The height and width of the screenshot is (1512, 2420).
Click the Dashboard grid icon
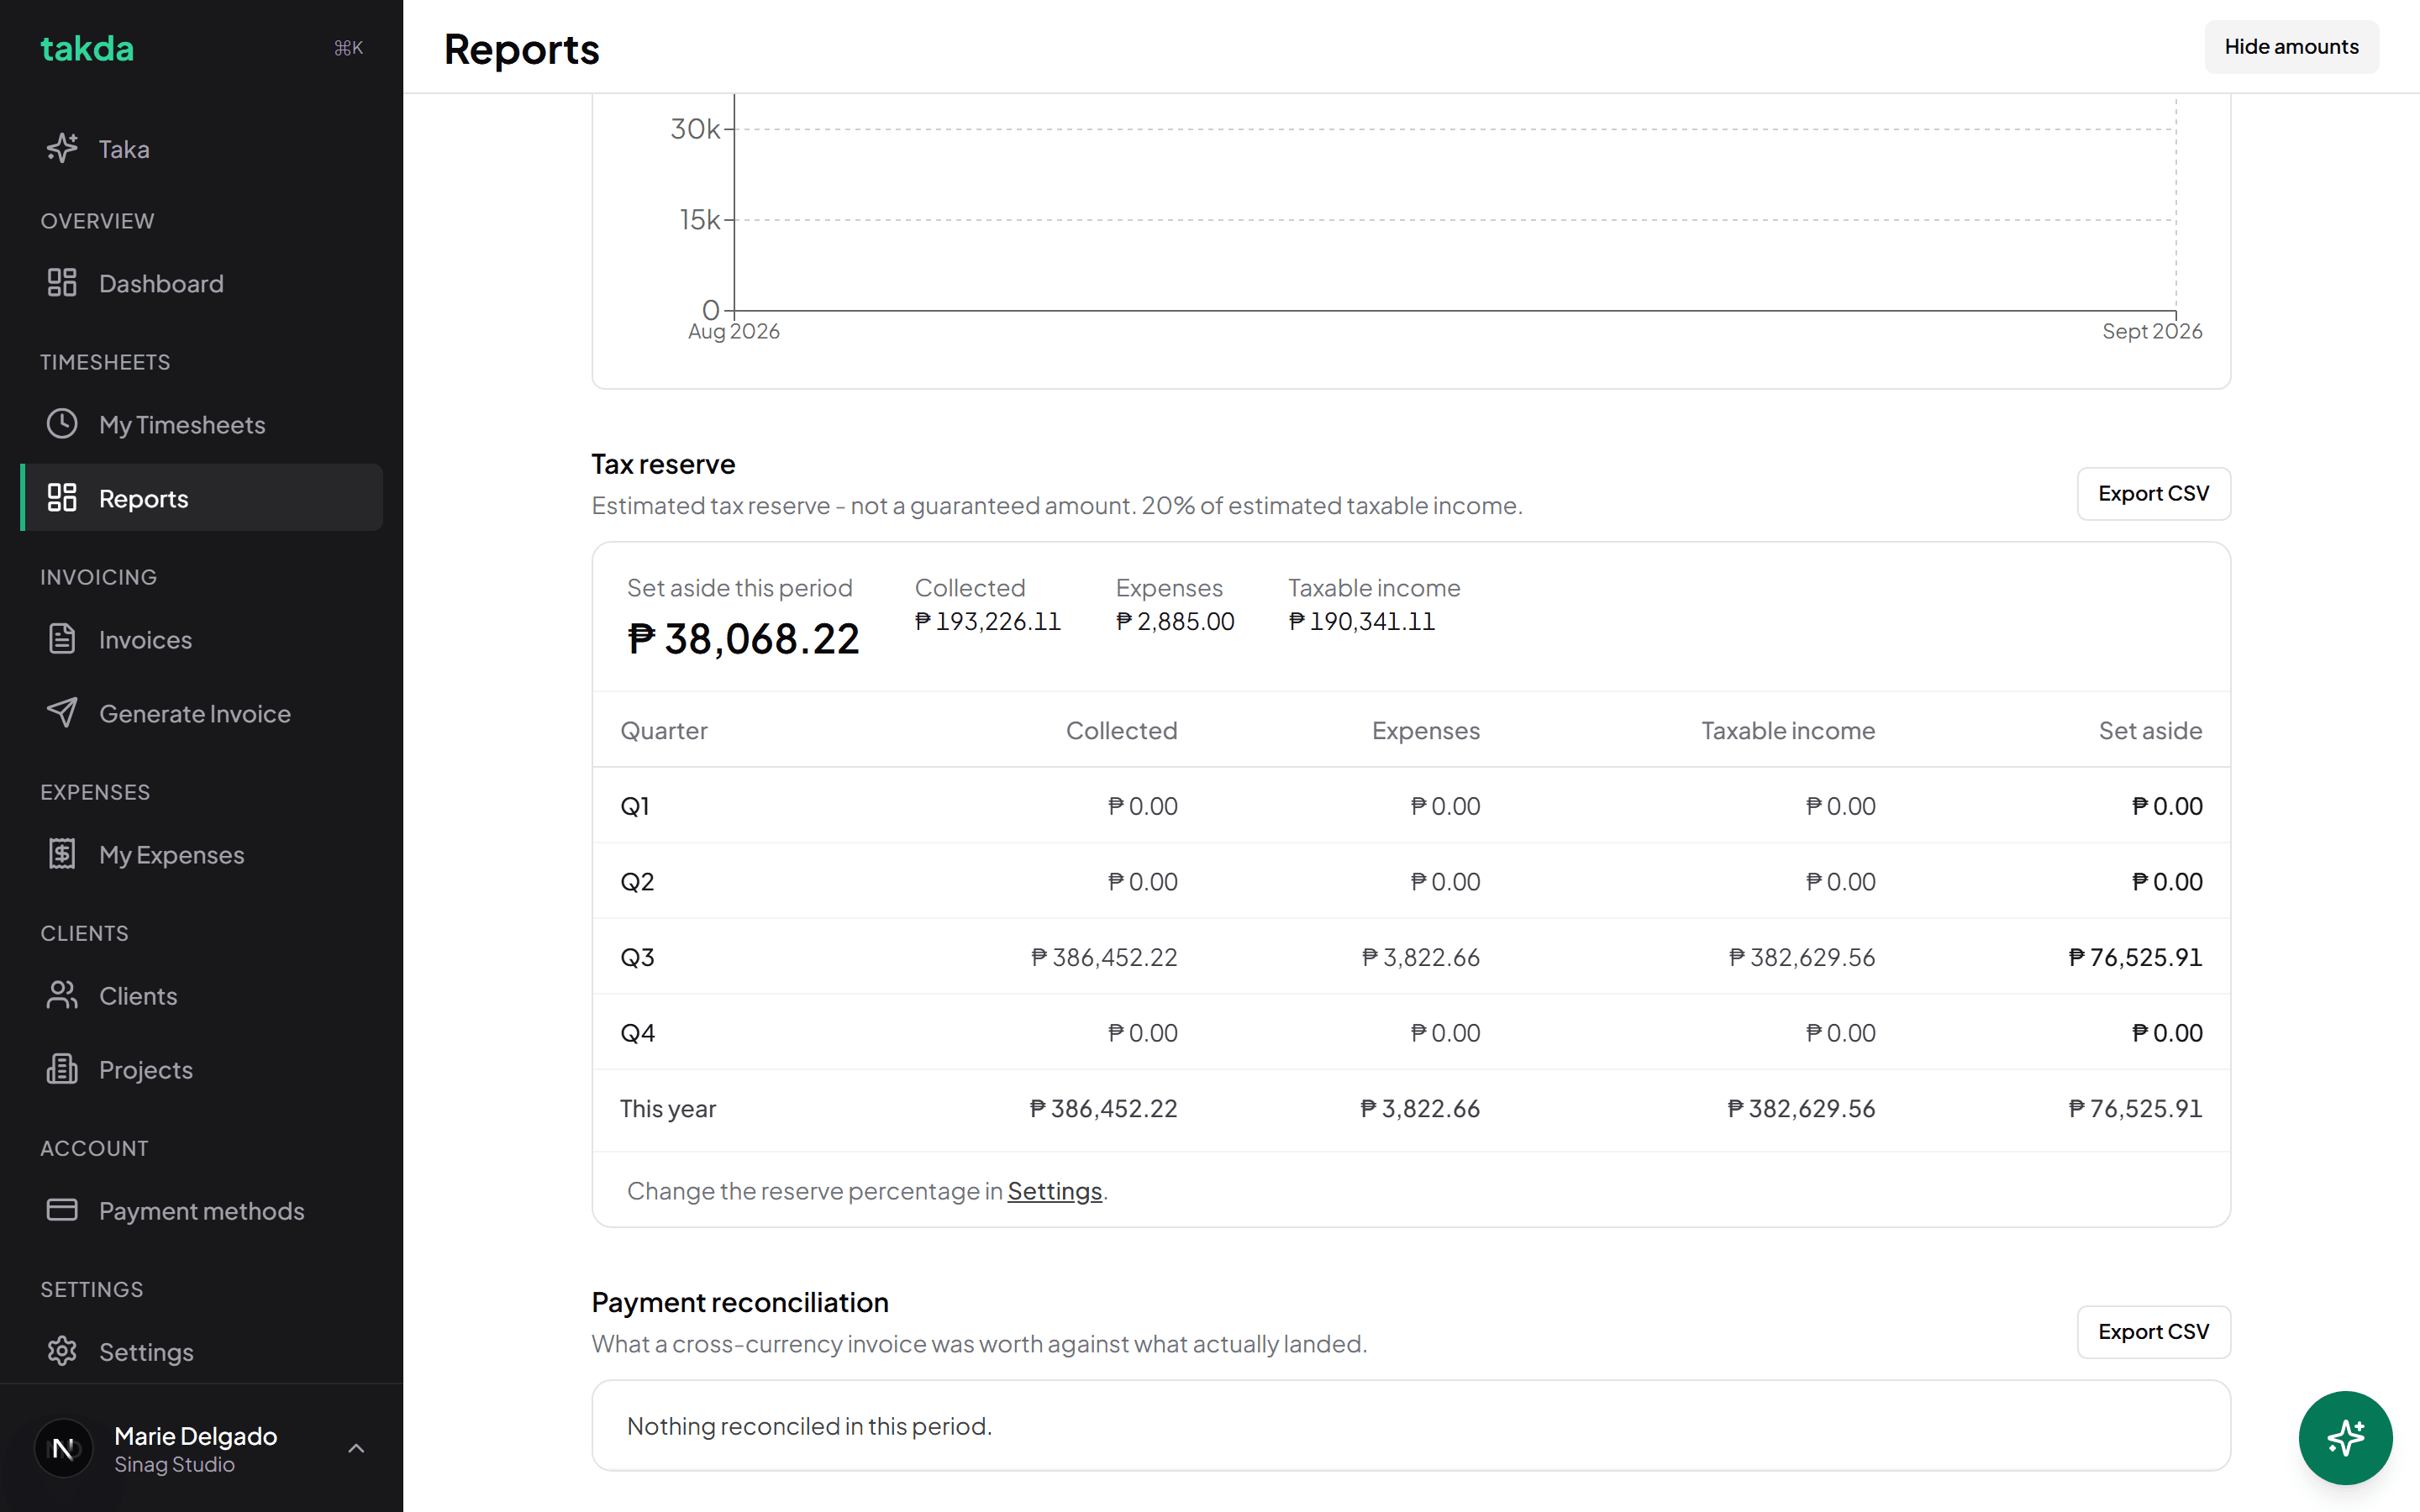tap(62, 283)
